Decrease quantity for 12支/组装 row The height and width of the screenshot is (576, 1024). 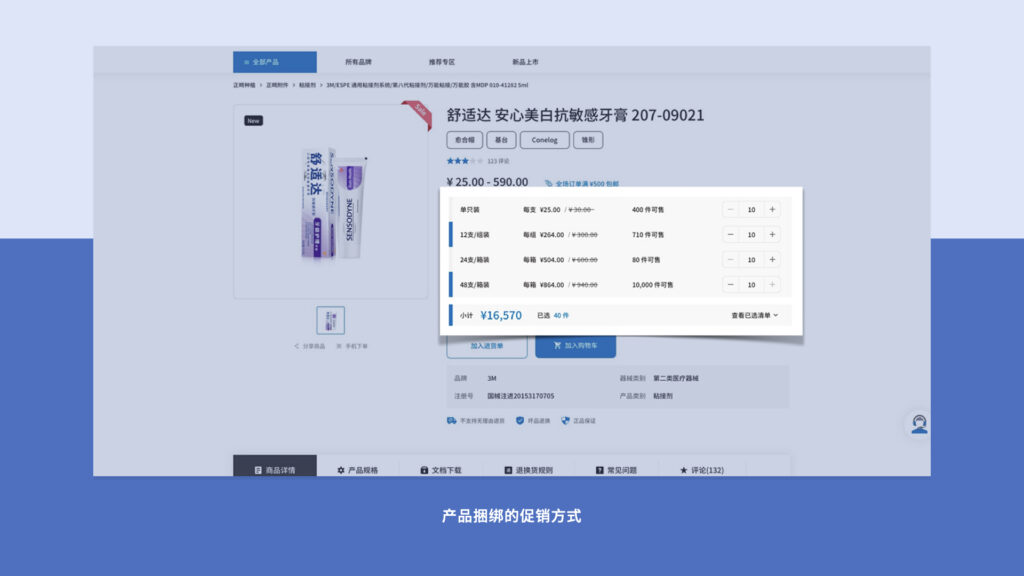coord(730,234)
